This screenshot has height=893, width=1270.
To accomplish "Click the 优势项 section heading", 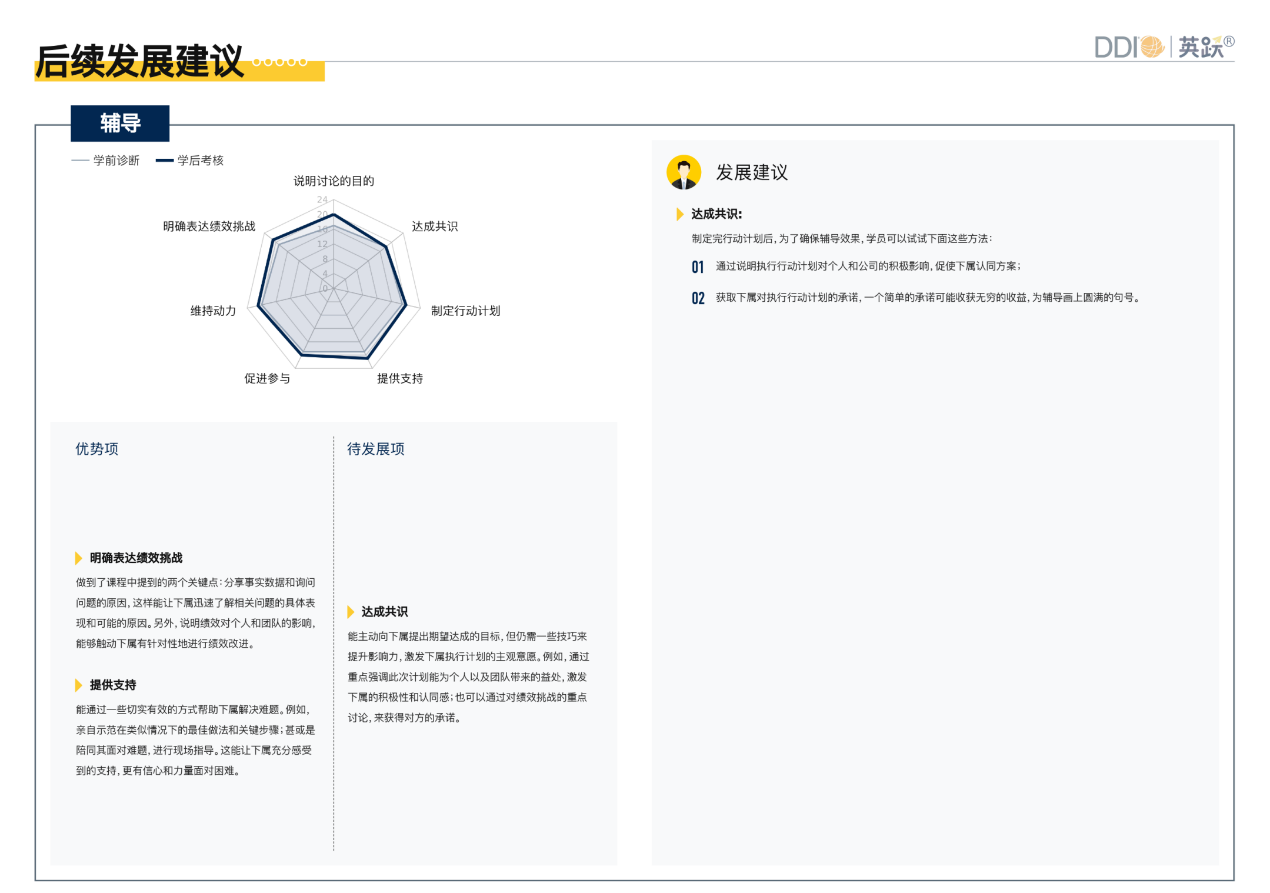I will (x=97, y=449).
